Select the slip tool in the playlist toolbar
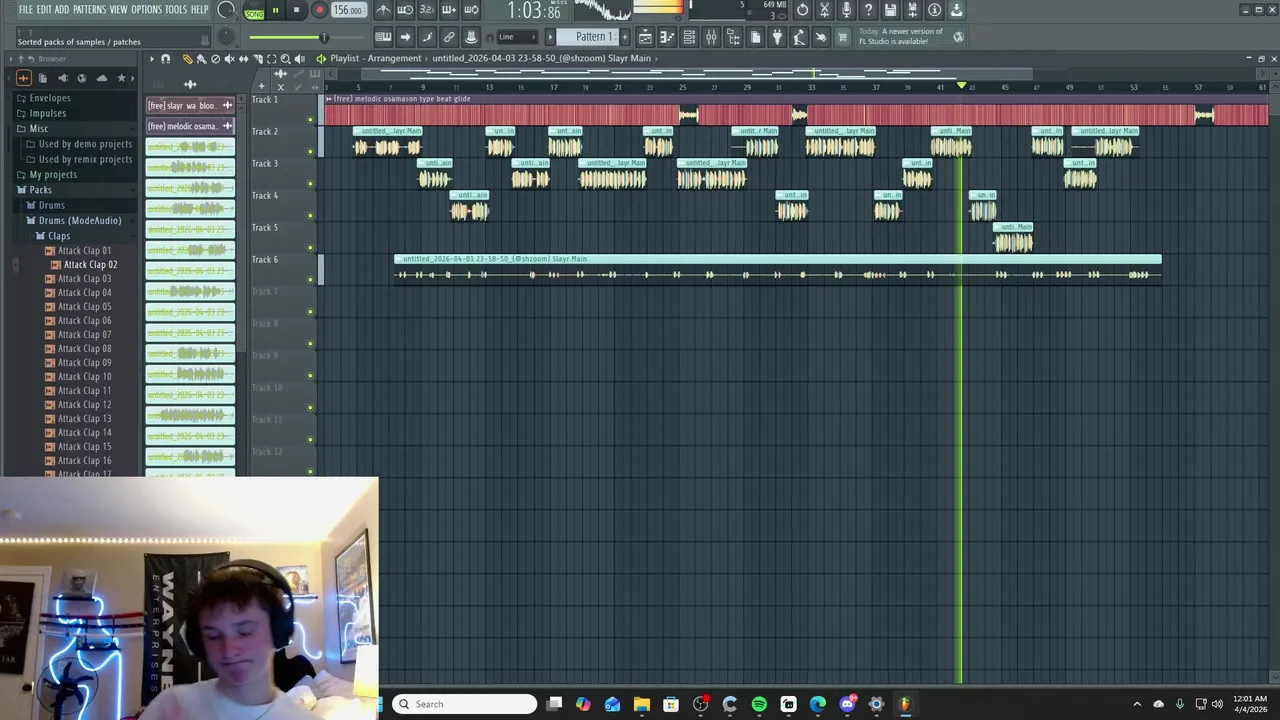Screen dimensions: 1280x720 tap(243, 59)
